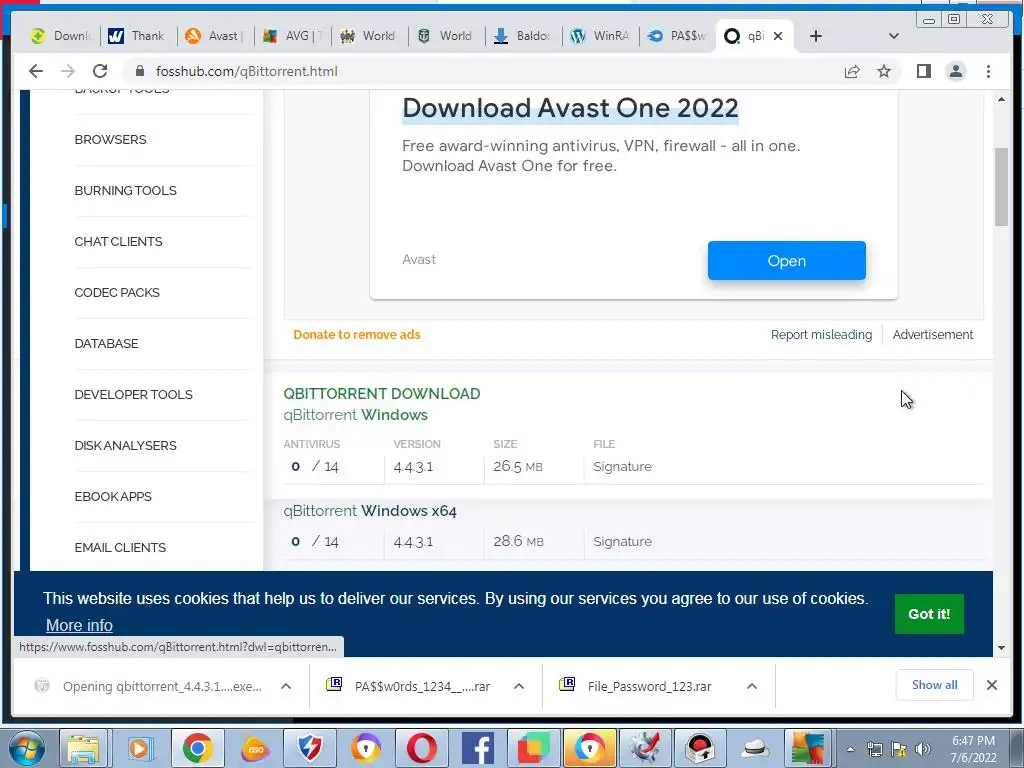Click Donate to remove ads
Image resolution: width=1024 pixels, height=768 pixels.
coord(357,334)
